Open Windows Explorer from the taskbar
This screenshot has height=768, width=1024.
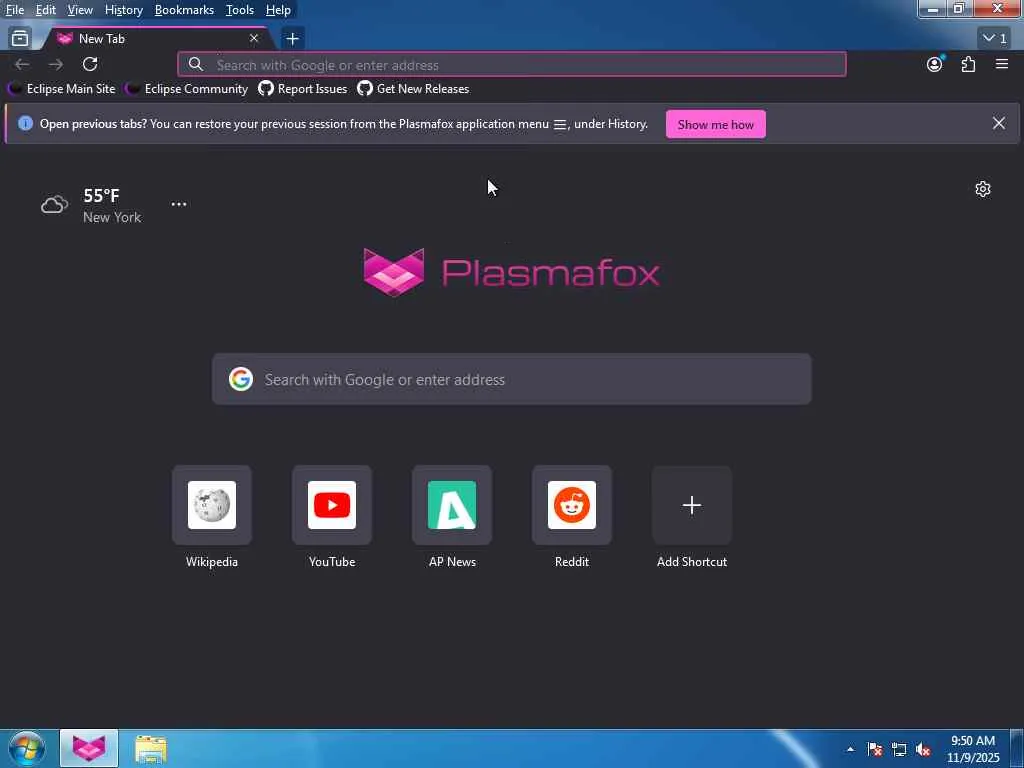[151, 749]
